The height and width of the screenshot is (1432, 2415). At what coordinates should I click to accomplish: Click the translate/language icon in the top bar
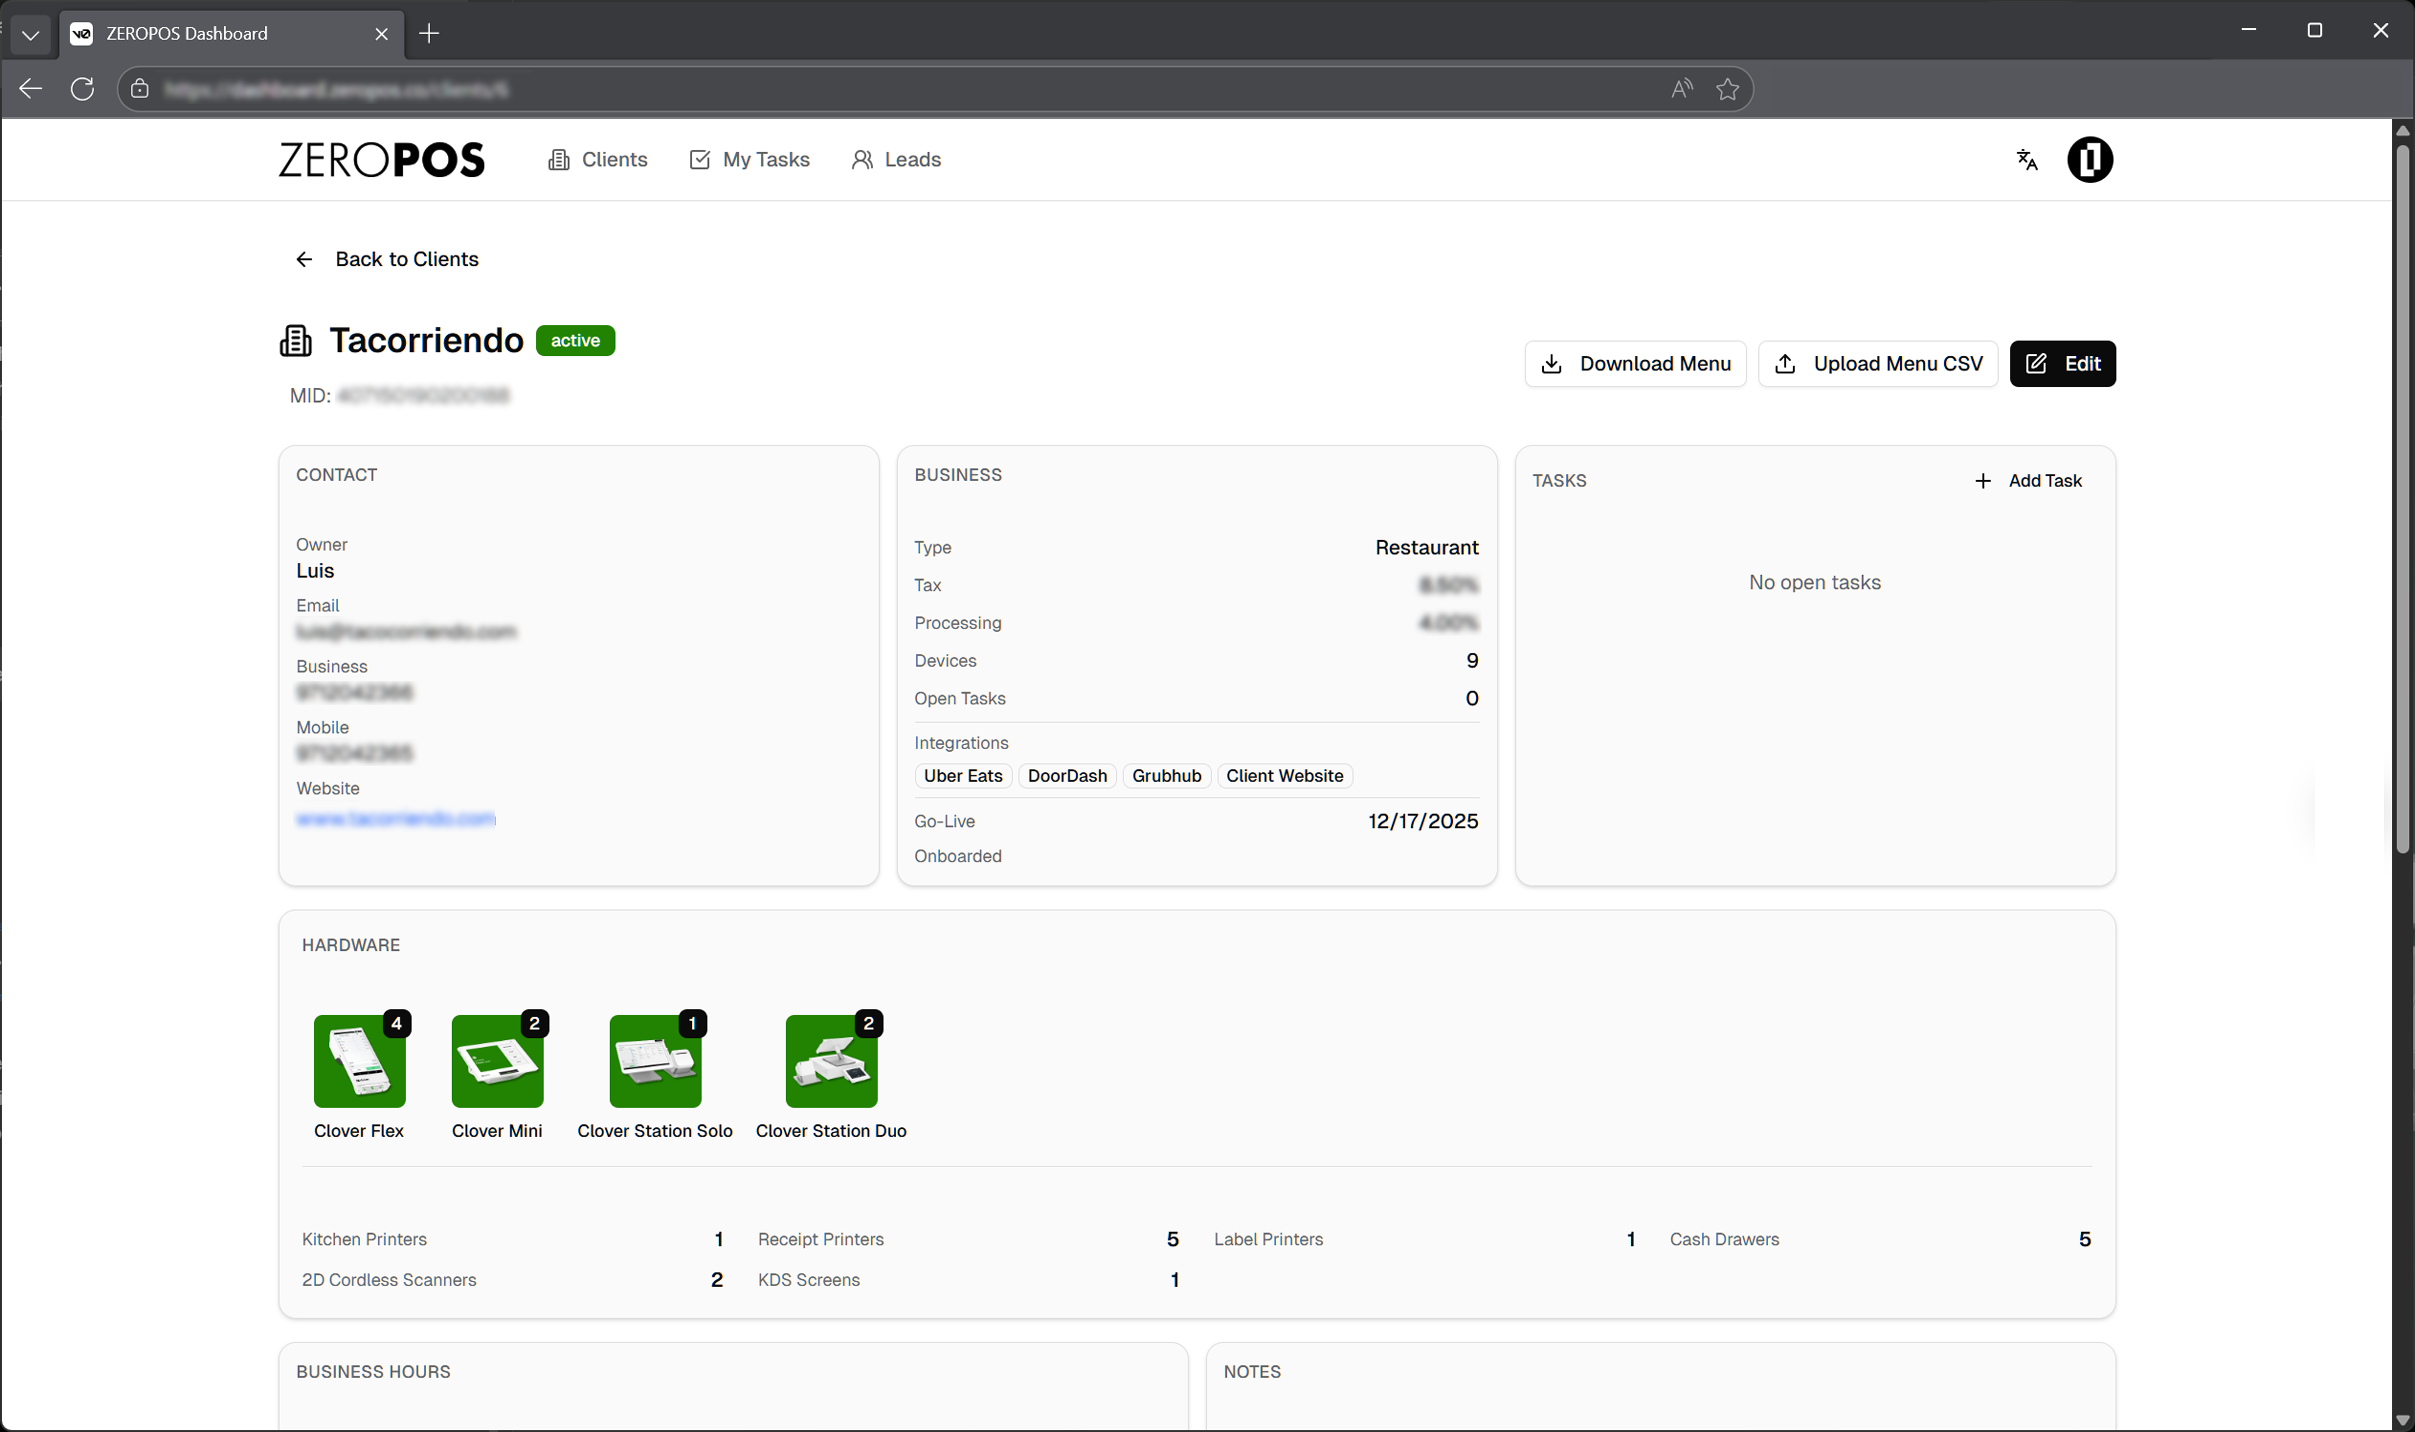tap(2026, 159)
